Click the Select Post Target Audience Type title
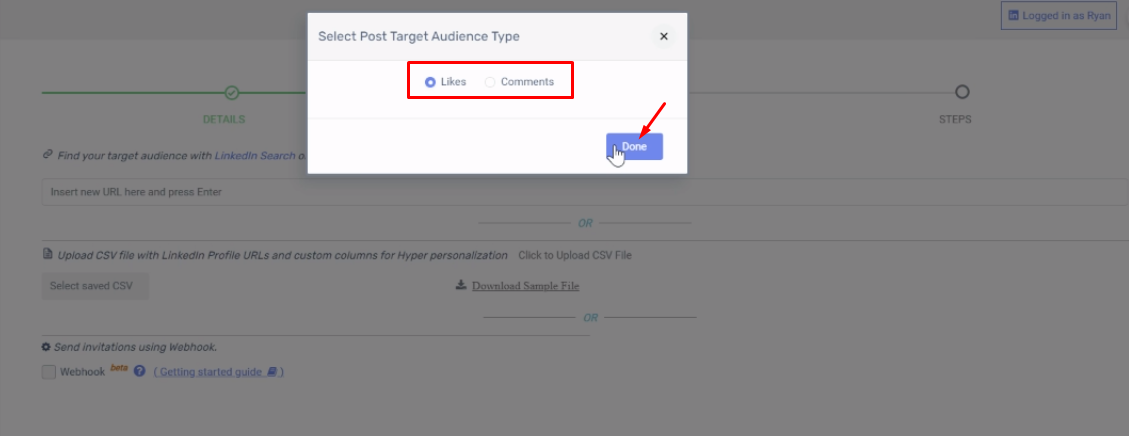The height and width of the screenshot is (436, 1129). click(x=419, y=36)
